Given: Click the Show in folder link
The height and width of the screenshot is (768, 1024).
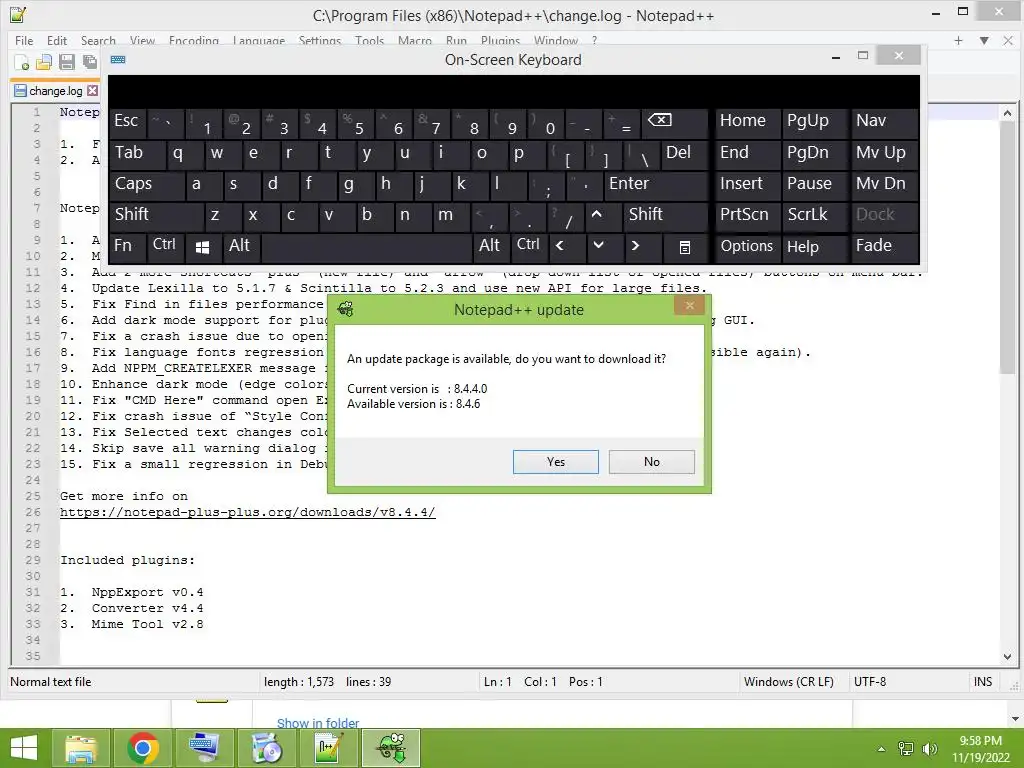Looking at the screenshot, I should coord(318,723).
